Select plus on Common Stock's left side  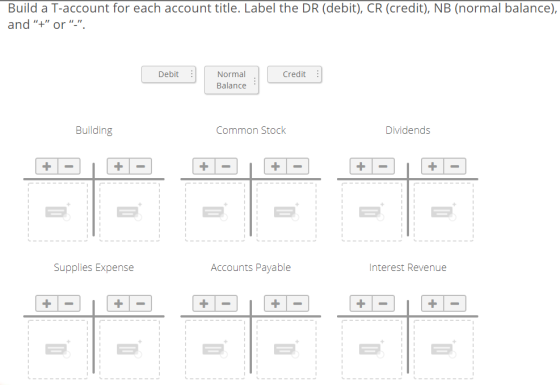[204, 166]
